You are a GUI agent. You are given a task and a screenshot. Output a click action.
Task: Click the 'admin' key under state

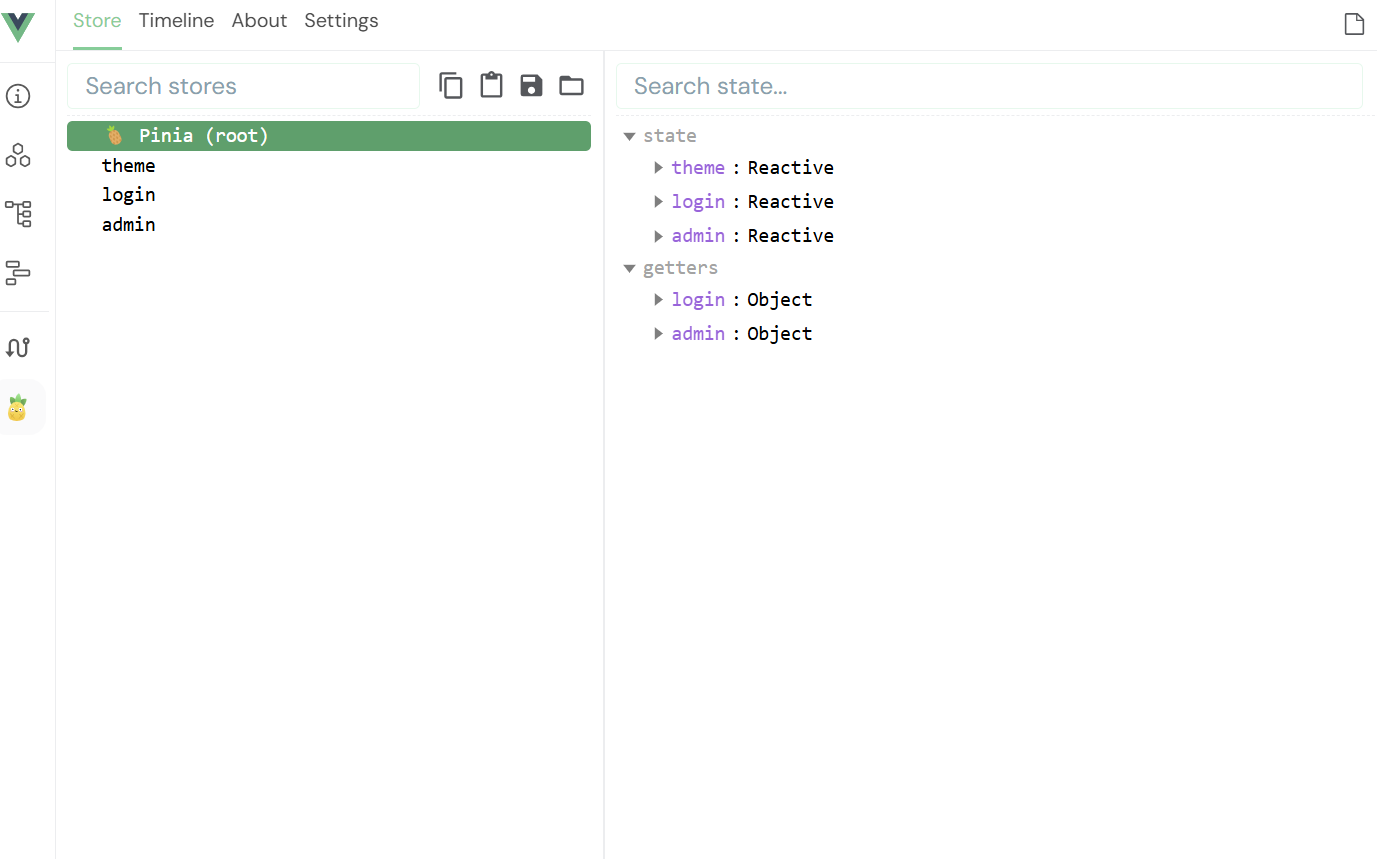click(x=698, y=235)
